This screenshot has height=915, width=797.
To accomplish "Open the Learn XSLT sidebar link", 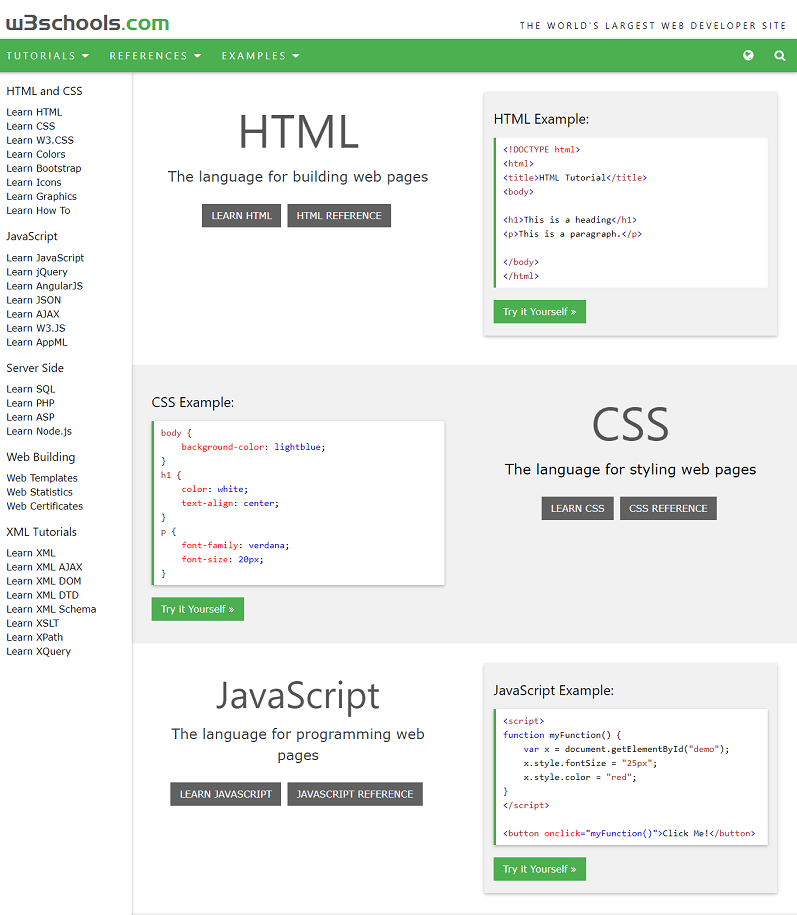I will tap(33, 623).
